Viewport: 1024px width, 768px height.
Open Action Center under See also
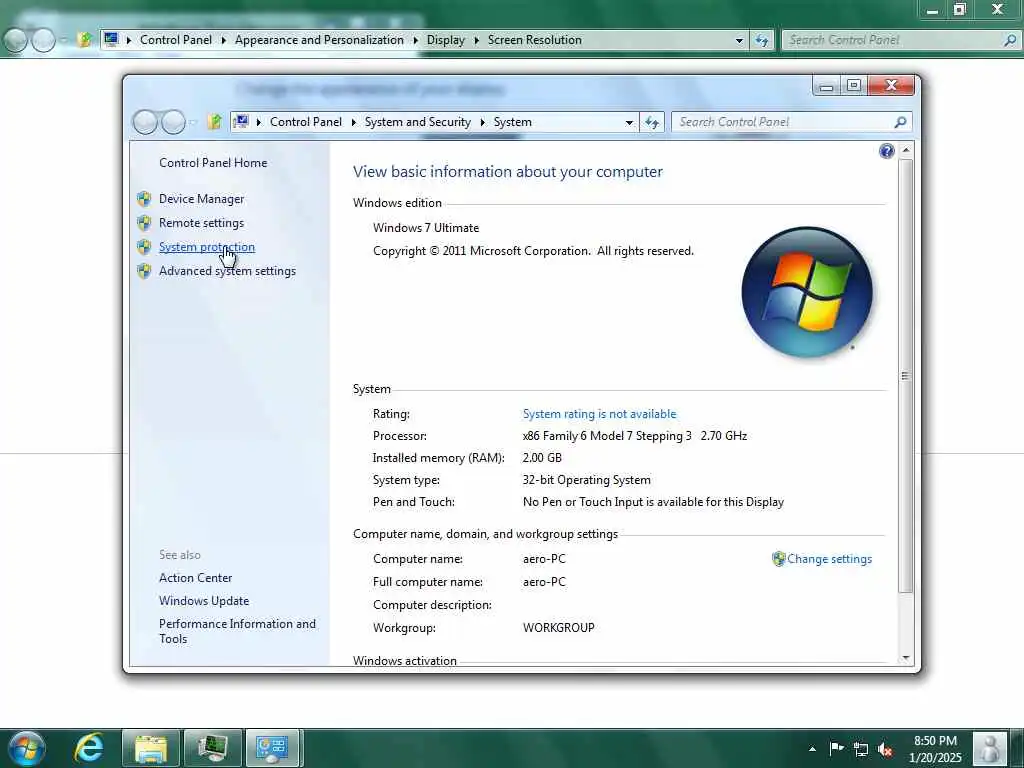click(x=195, y=578)
